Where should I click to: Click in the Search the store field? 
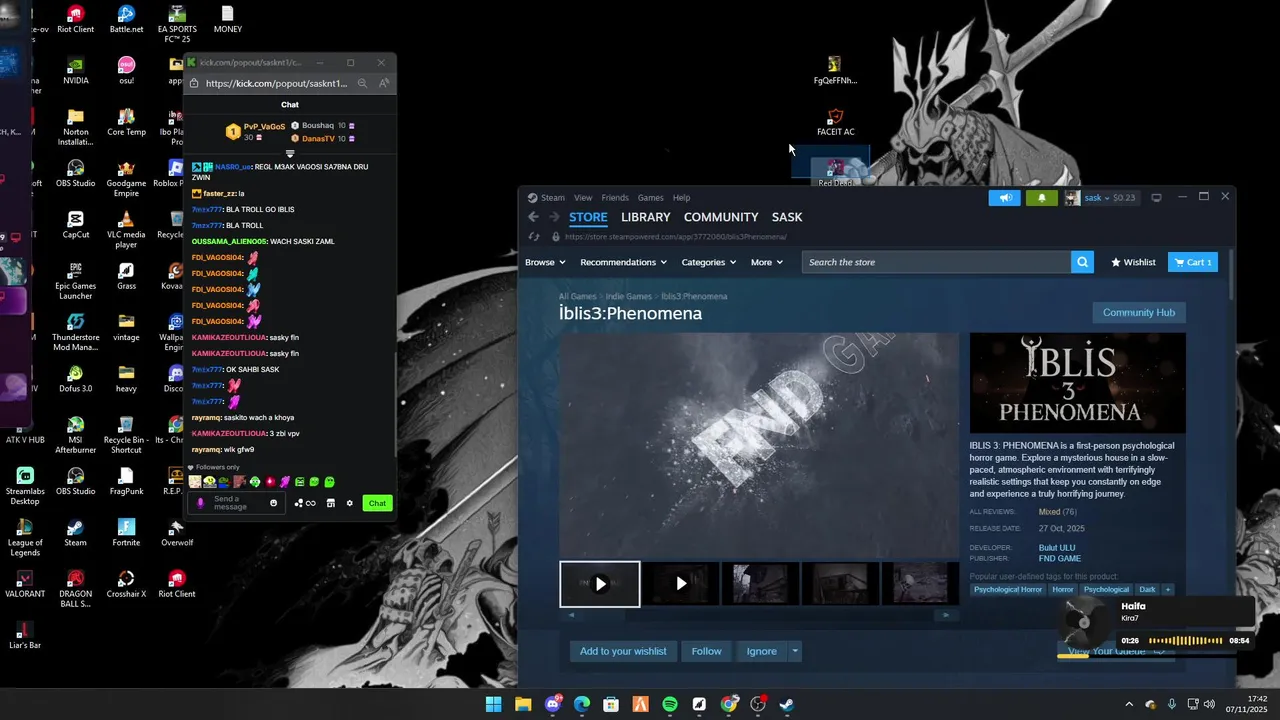pyautogui.click(x=936, y=262)
